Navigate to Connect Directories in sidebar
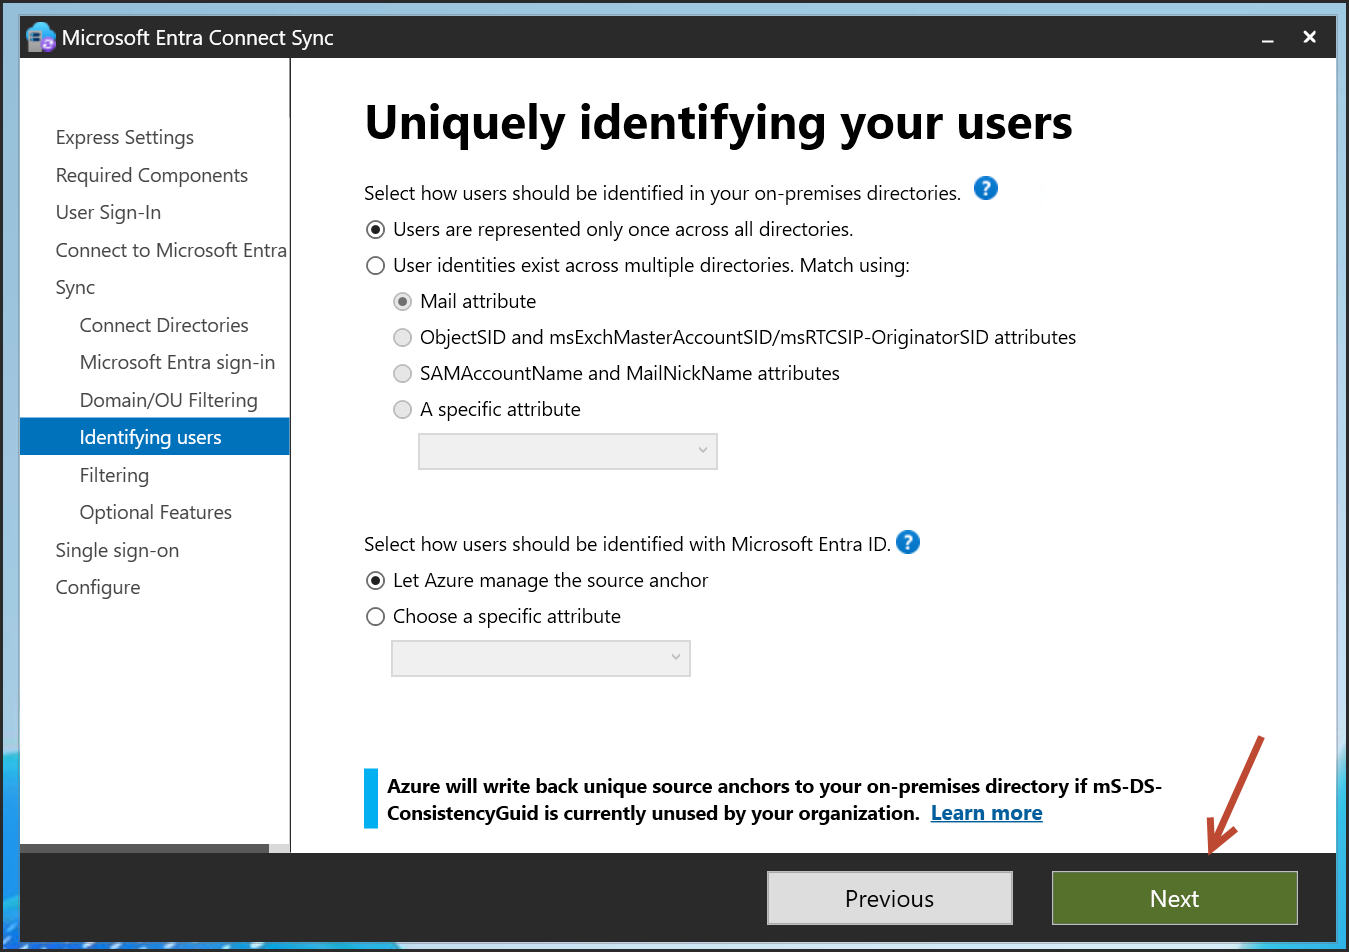1349x952 pixels. (164, 325)
